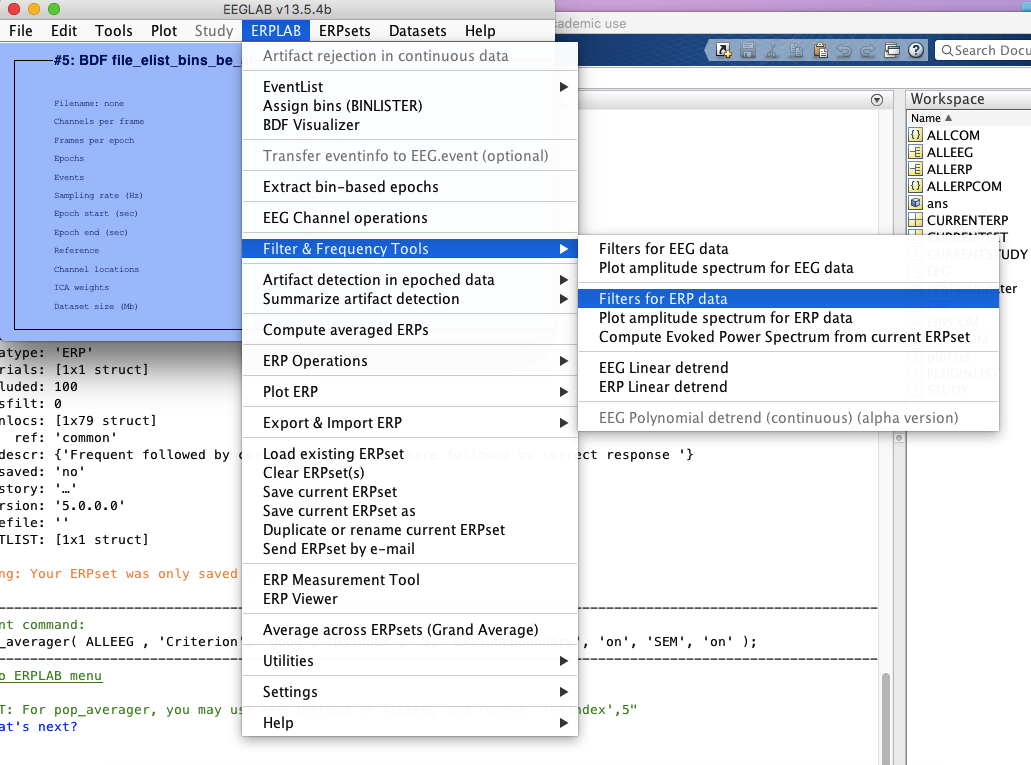Select Average across ERPsets (Grand Average)
The image size is (1031, 765).
point(410,630)
